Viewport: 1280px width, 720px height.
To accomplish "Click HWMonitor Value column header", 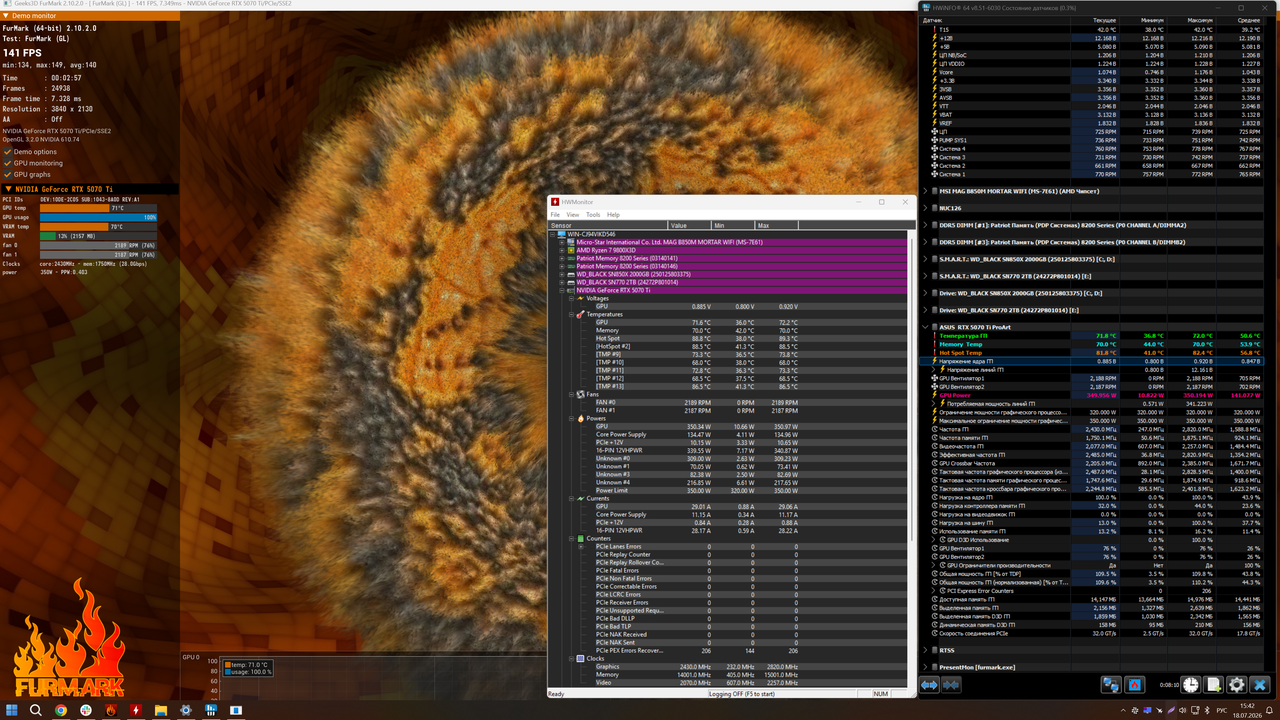I will click(x=691, y=226).
